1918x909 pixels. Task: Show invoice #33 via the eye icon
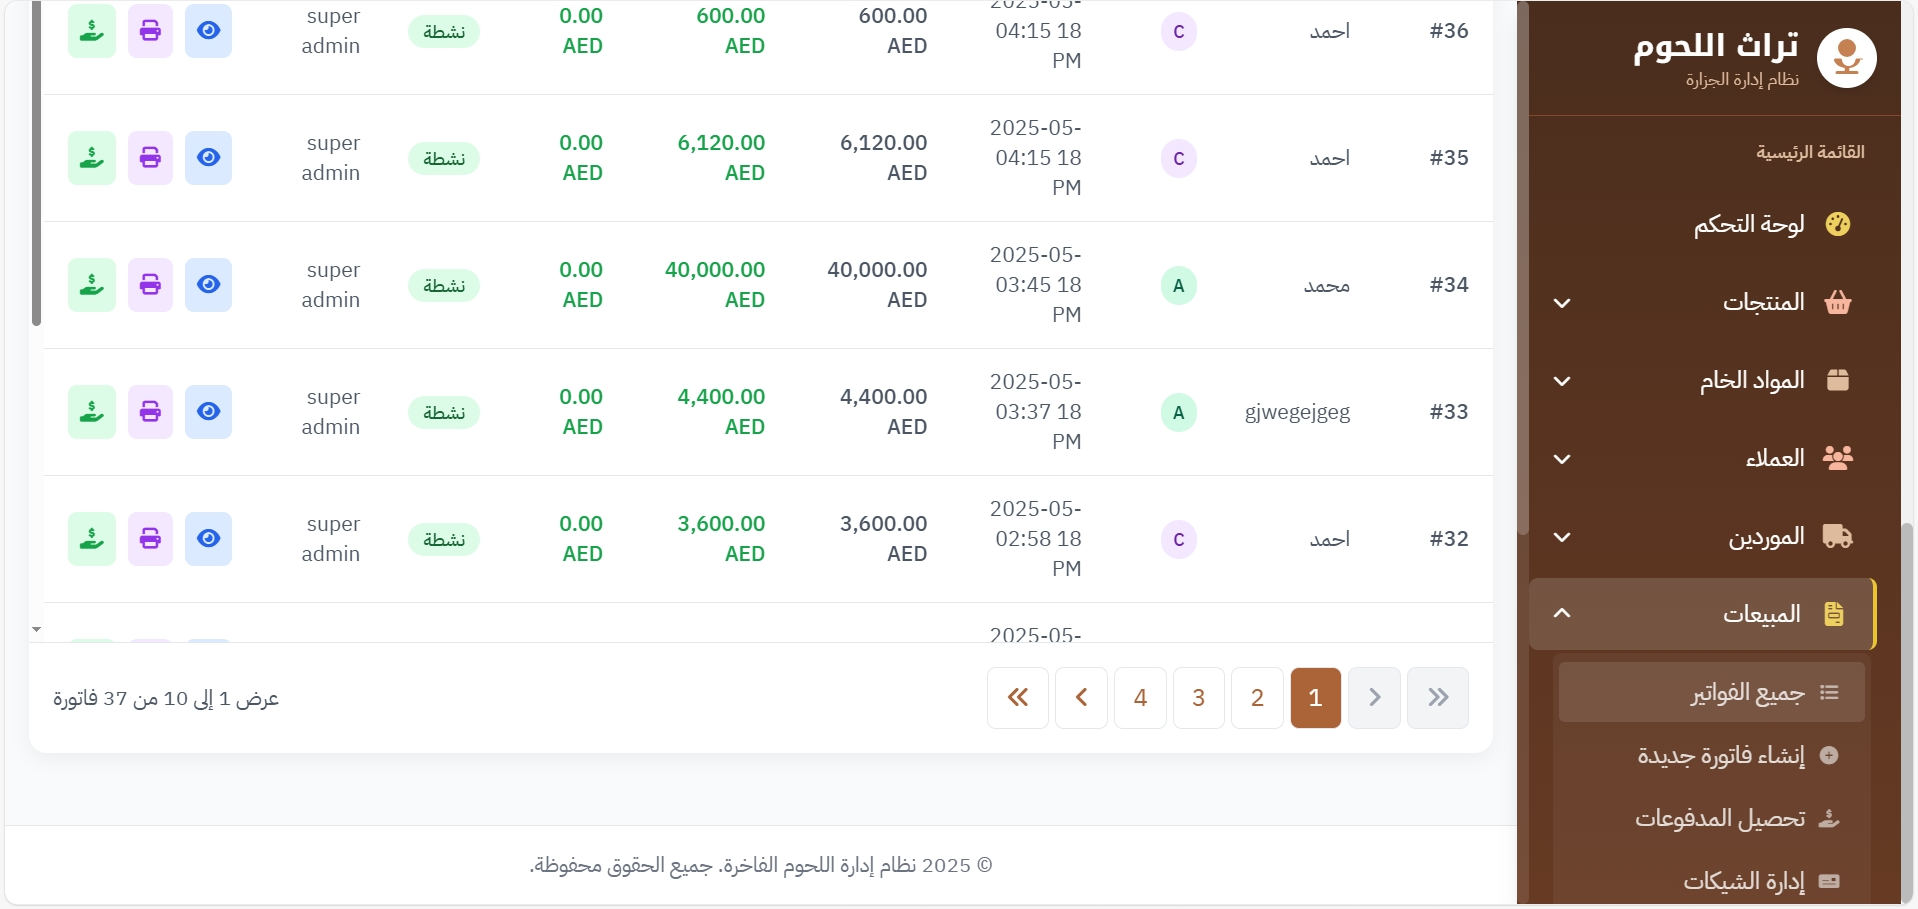click(x=208, y=412)
